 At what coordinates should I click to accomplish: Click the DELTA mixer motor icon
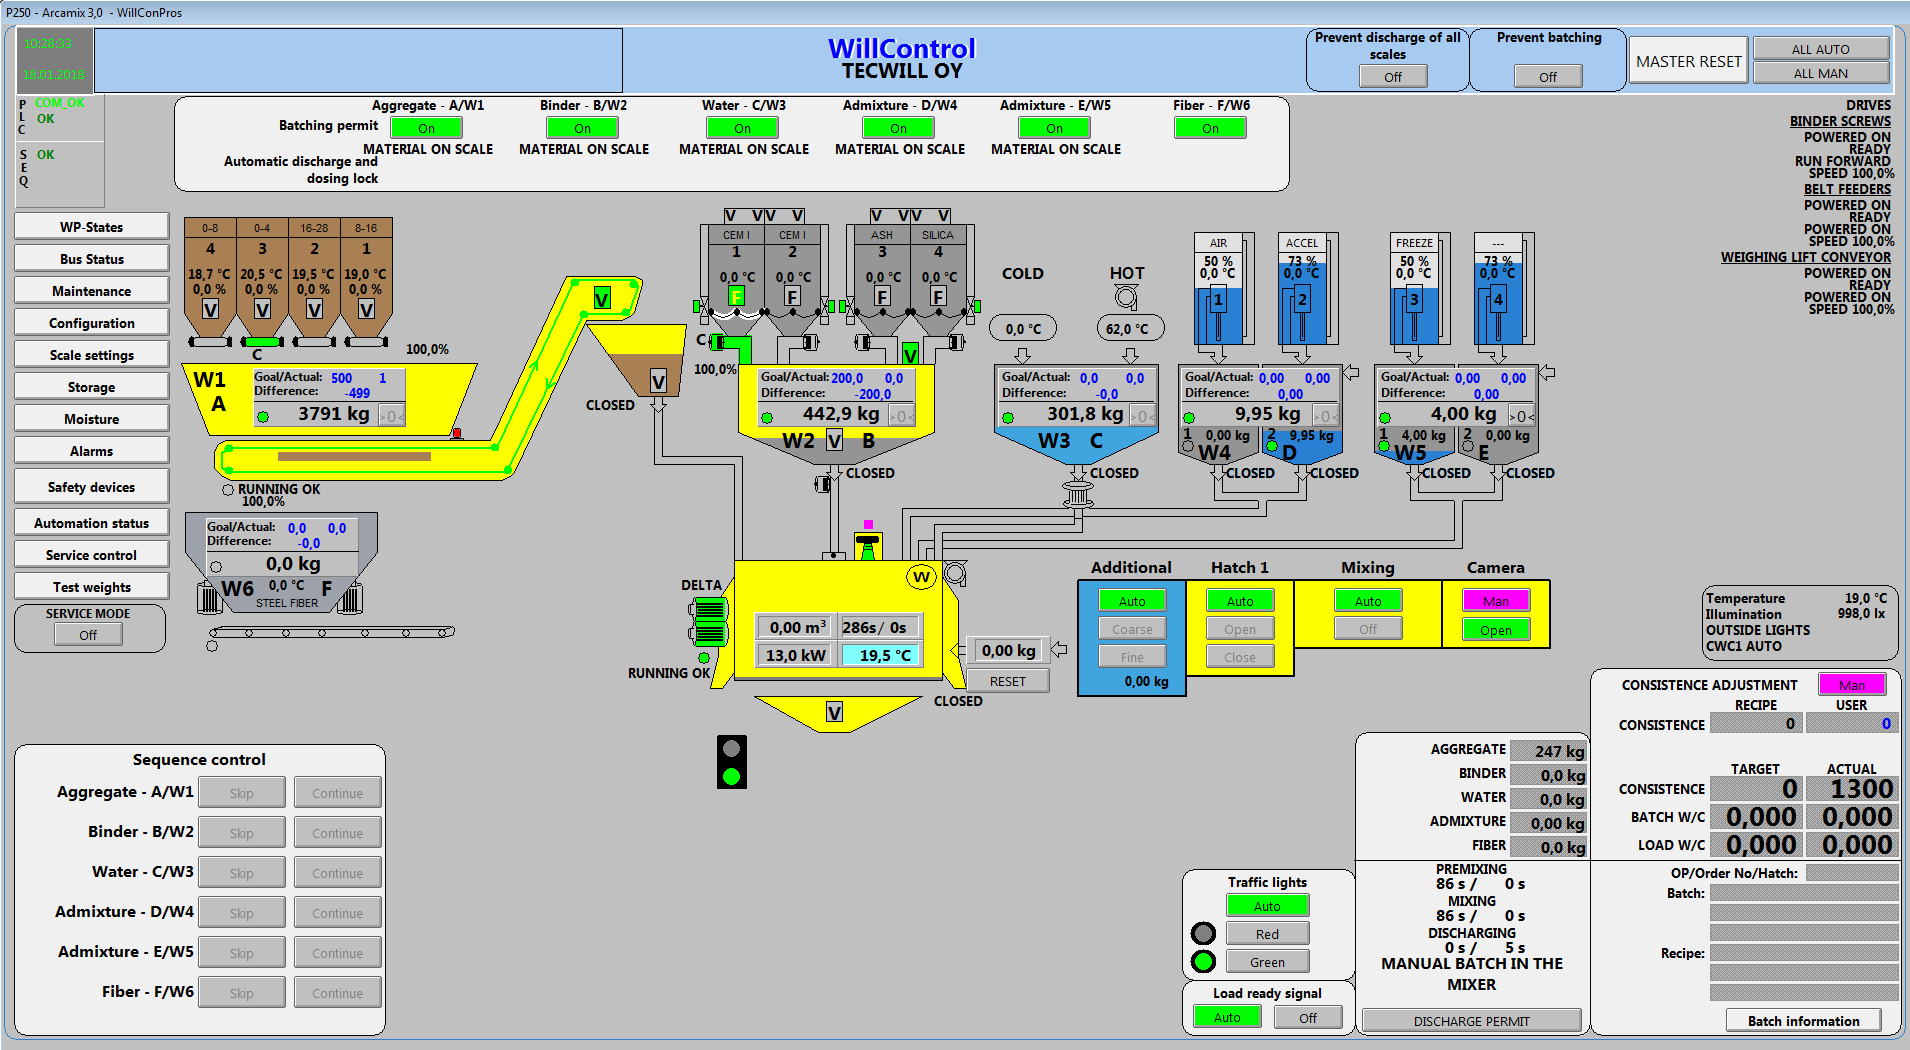tap(709, 621)
